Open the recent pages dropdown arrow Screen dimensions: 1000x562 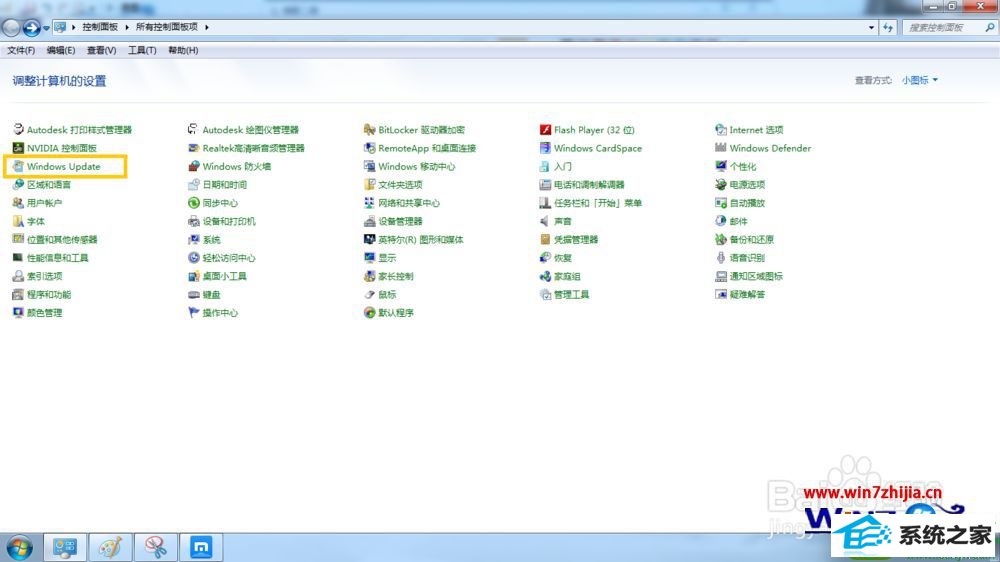pyautogui.click(x=47, y=28)
